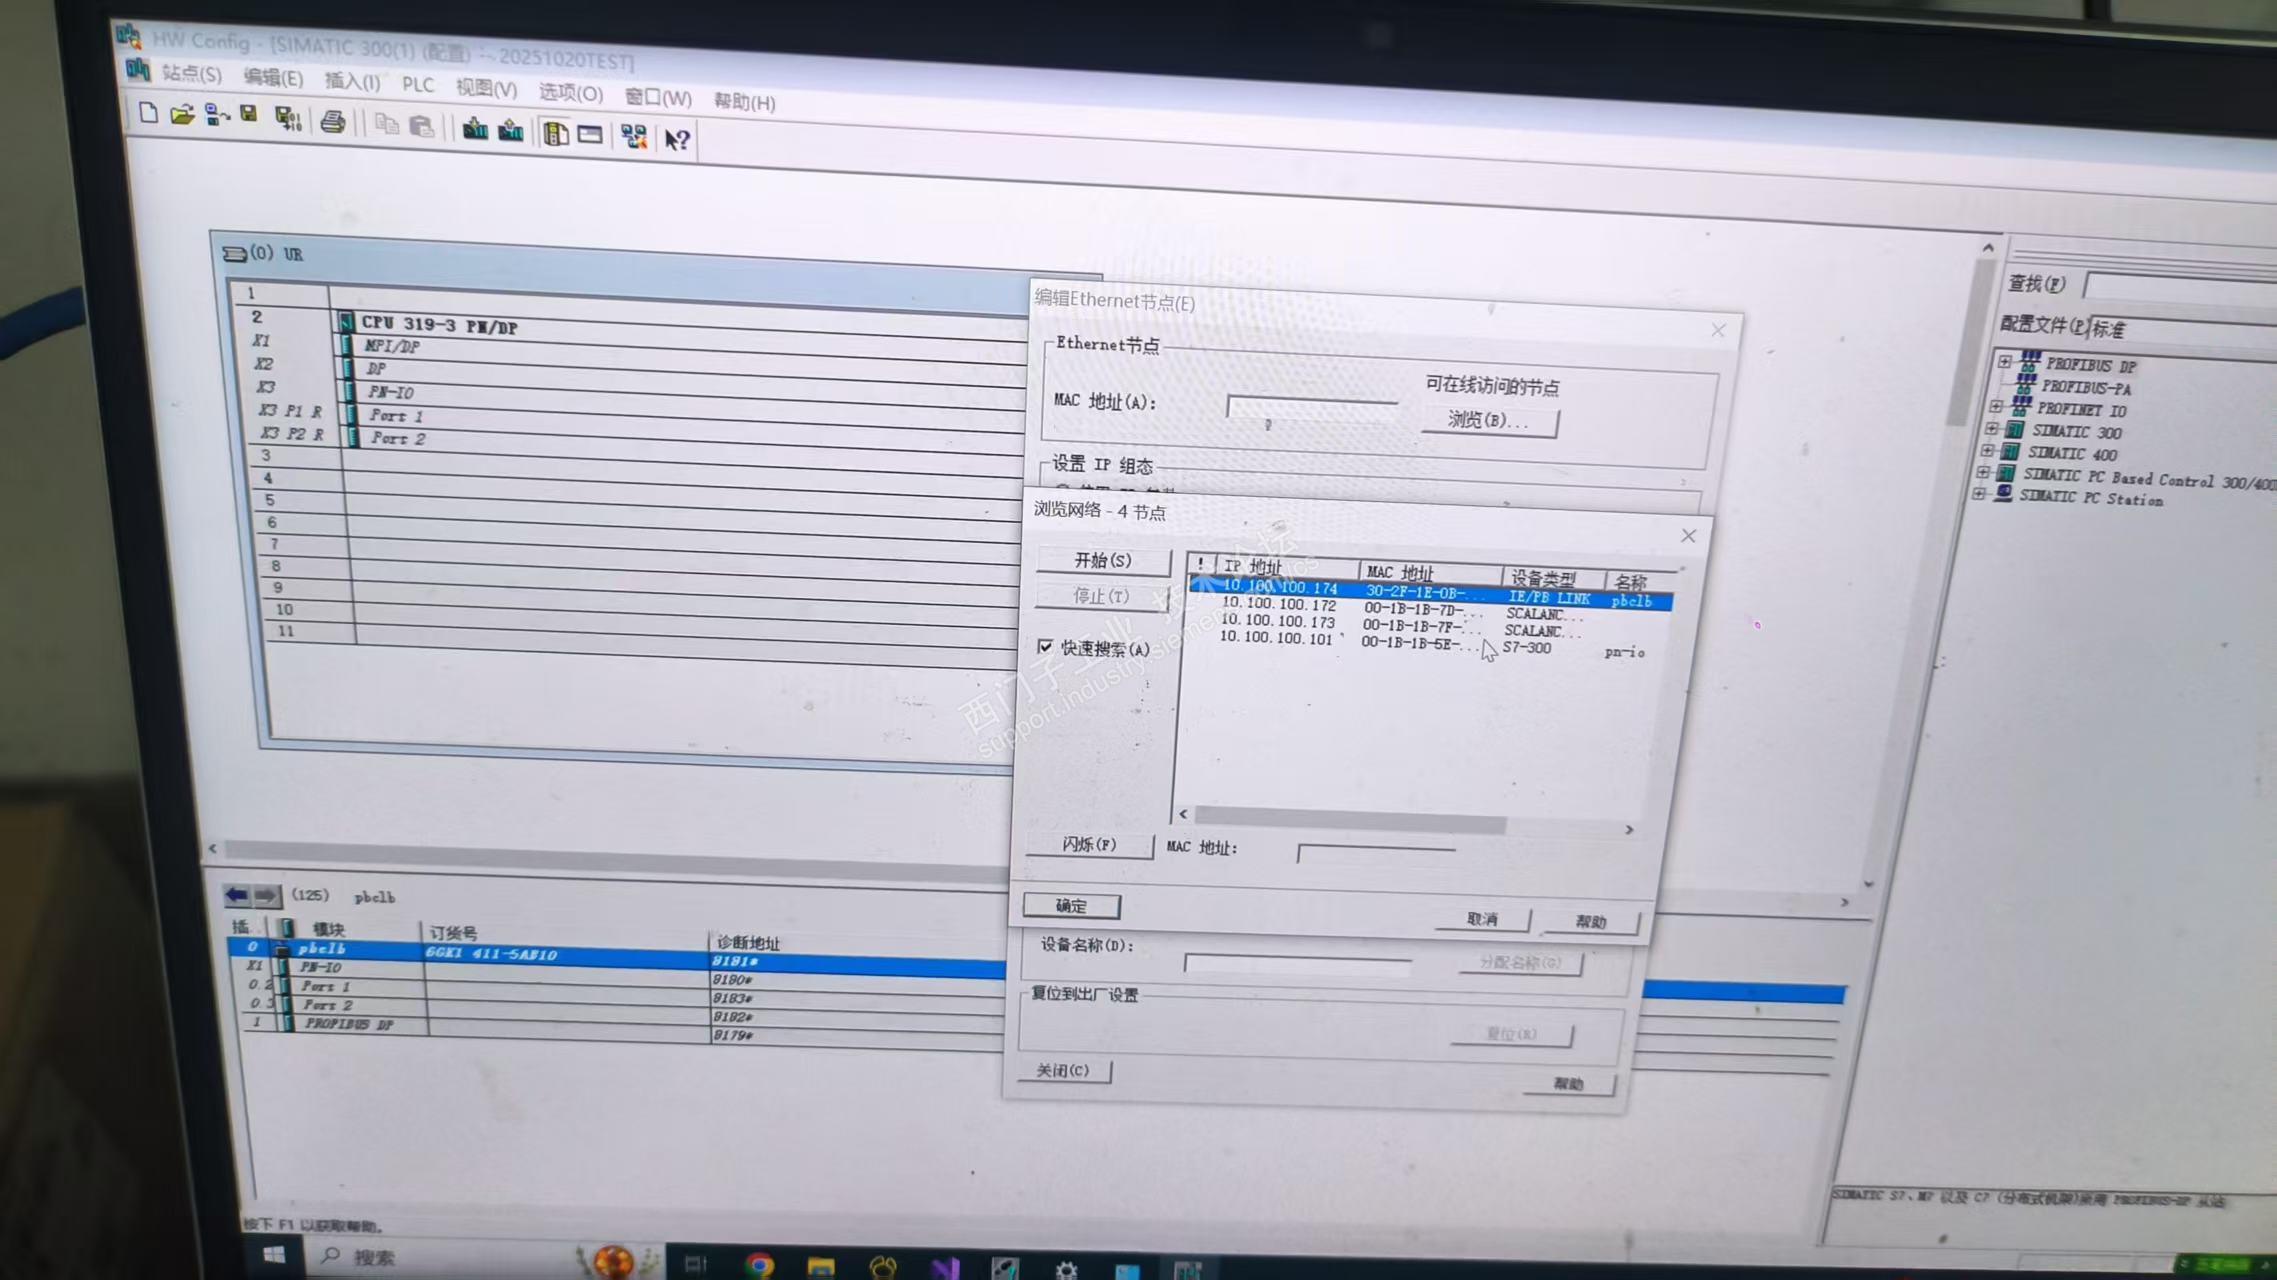This screenshot has width=2277, height=1280.
Task: Expand the SIMATIC PC Station node
Action: click(1979, 494)
